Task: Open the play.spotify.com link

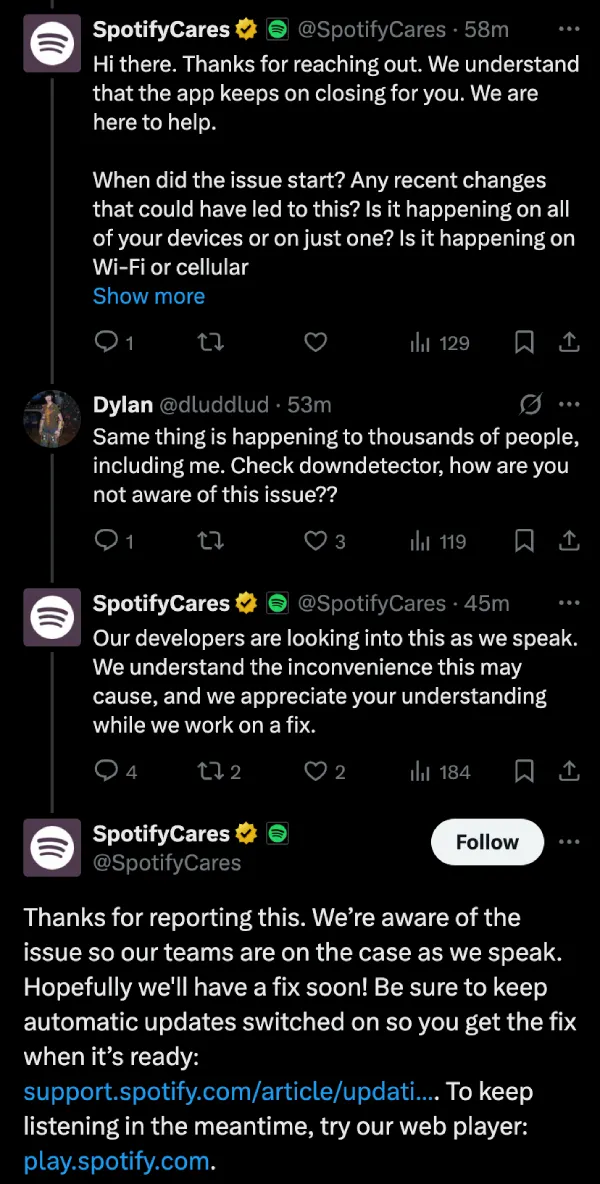Action: point(115,1161)
